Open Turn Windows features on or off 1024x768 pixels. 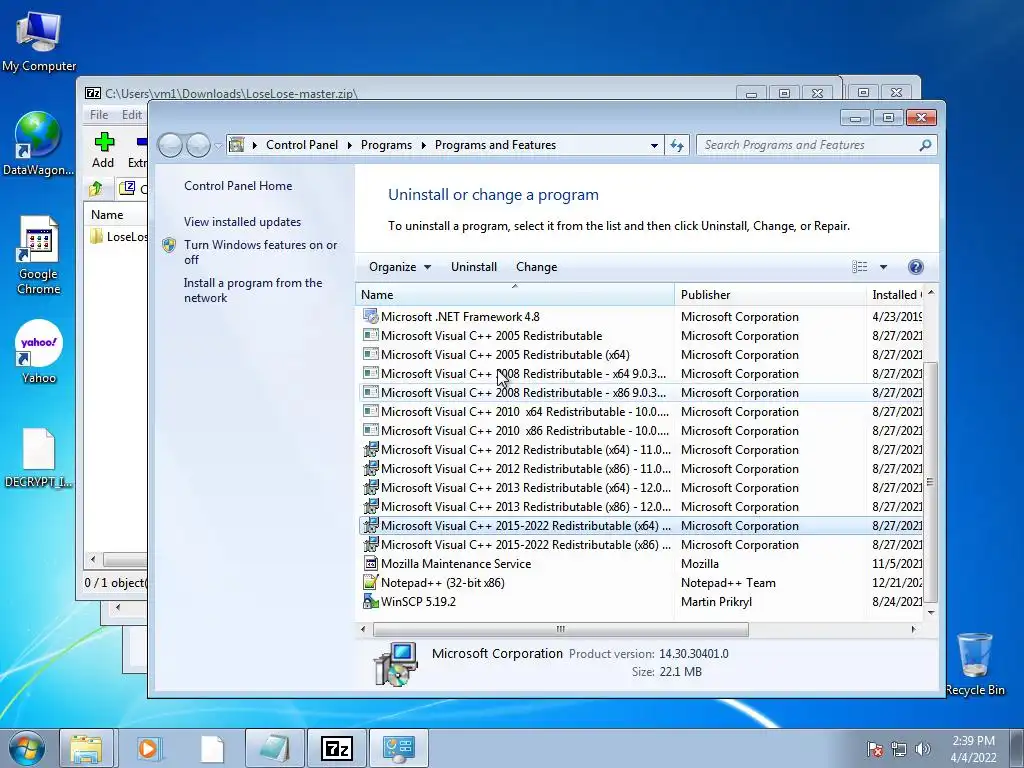click(261, 252)
